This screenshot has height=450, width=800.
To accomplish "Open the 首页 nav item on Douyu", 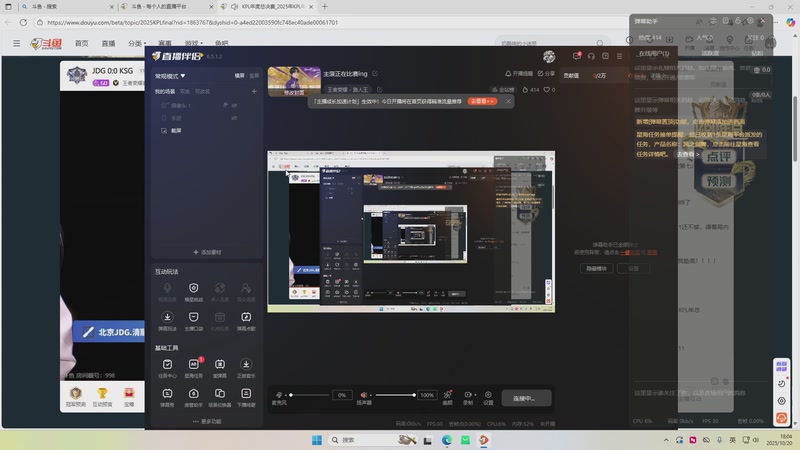I will tap(82, 43).
